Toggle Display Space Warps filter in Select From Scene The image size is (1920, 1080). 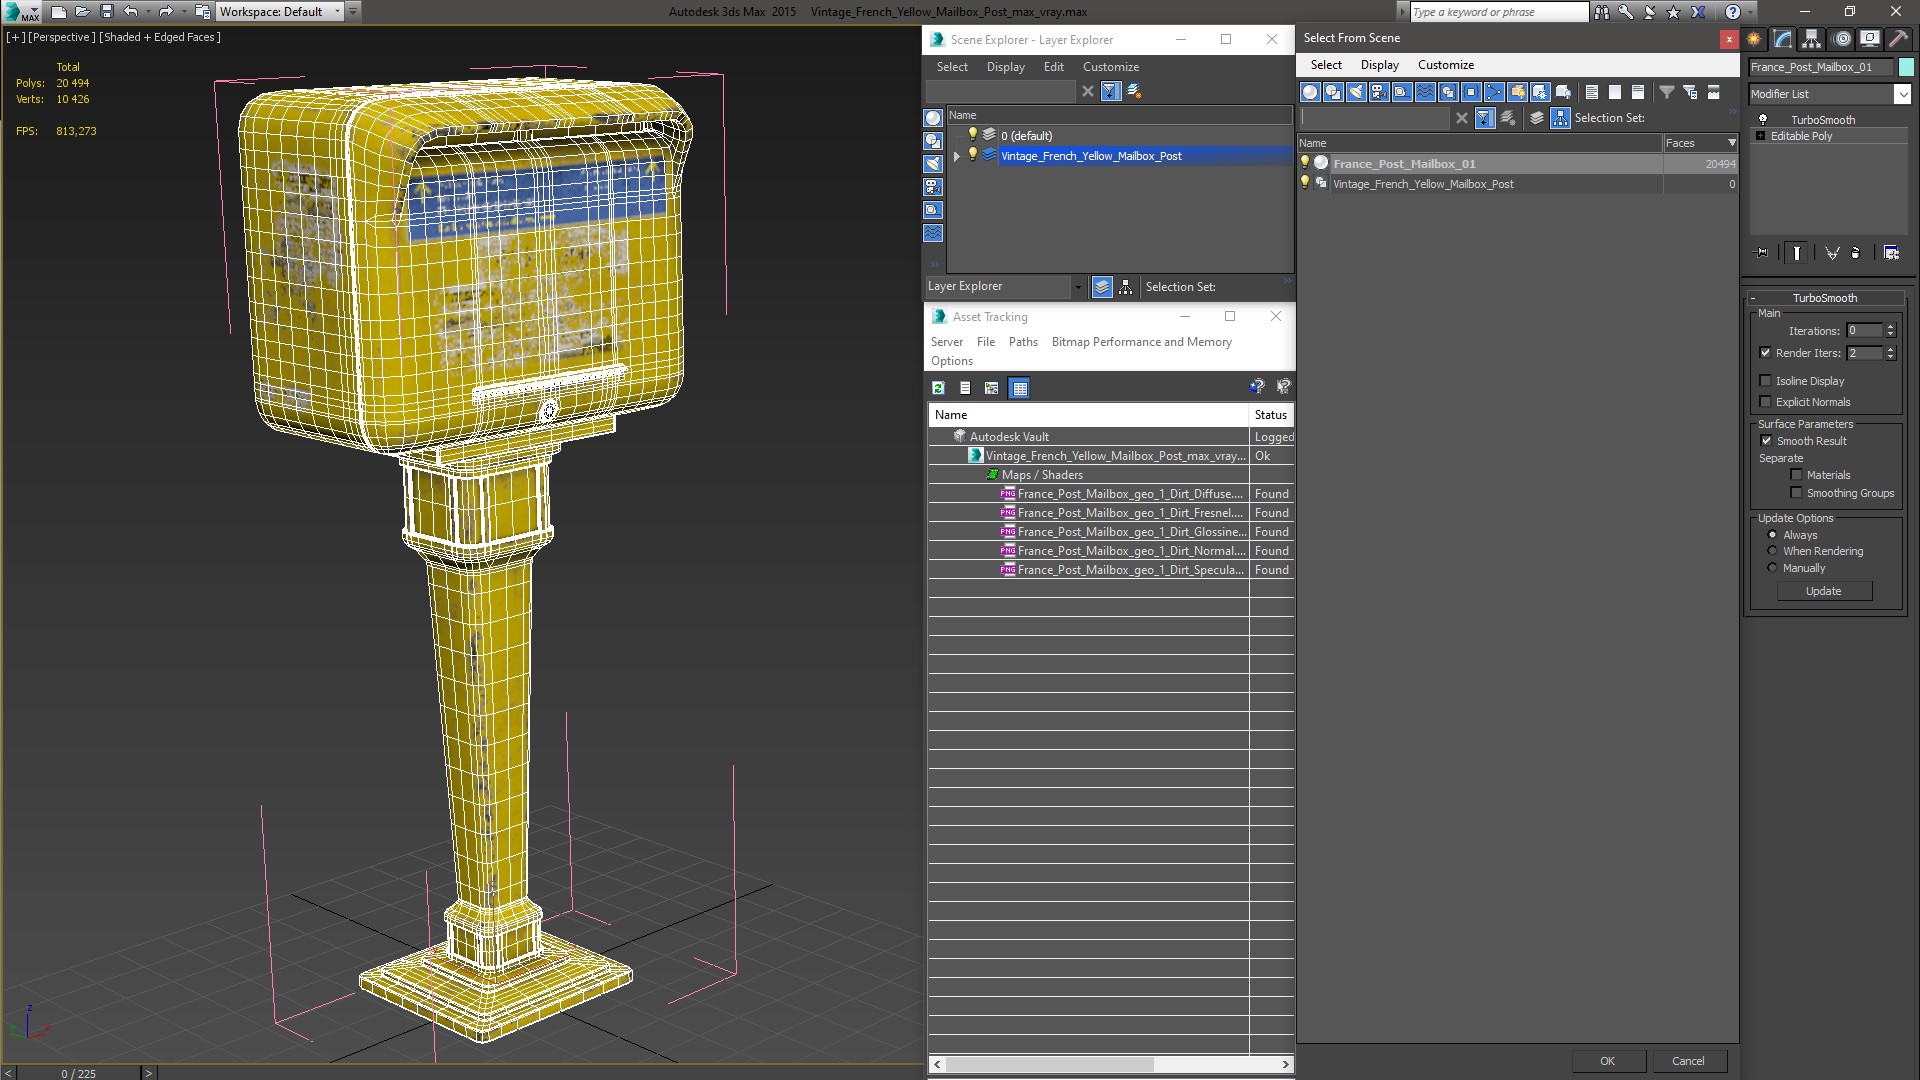tap(1425, 92)
